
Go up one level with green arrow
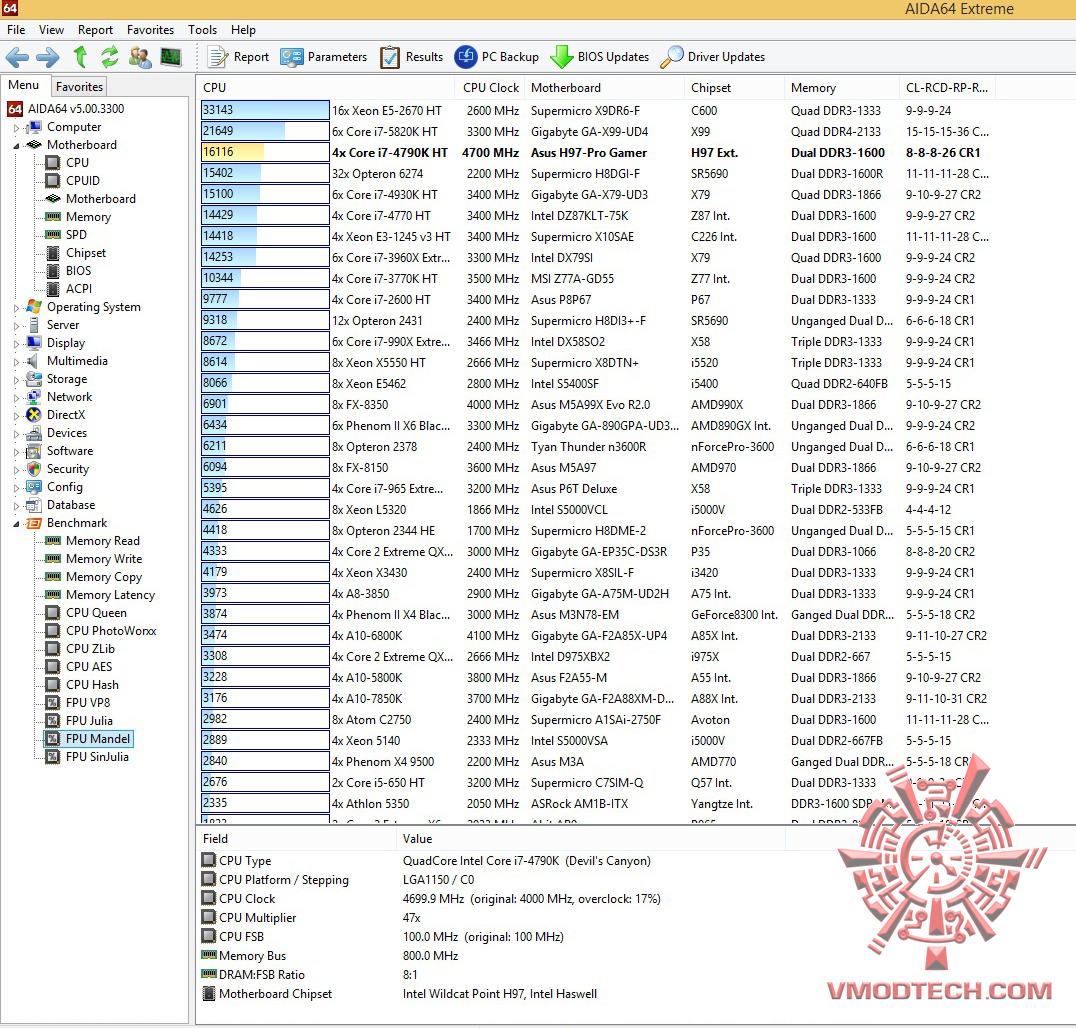coord(80,57)
